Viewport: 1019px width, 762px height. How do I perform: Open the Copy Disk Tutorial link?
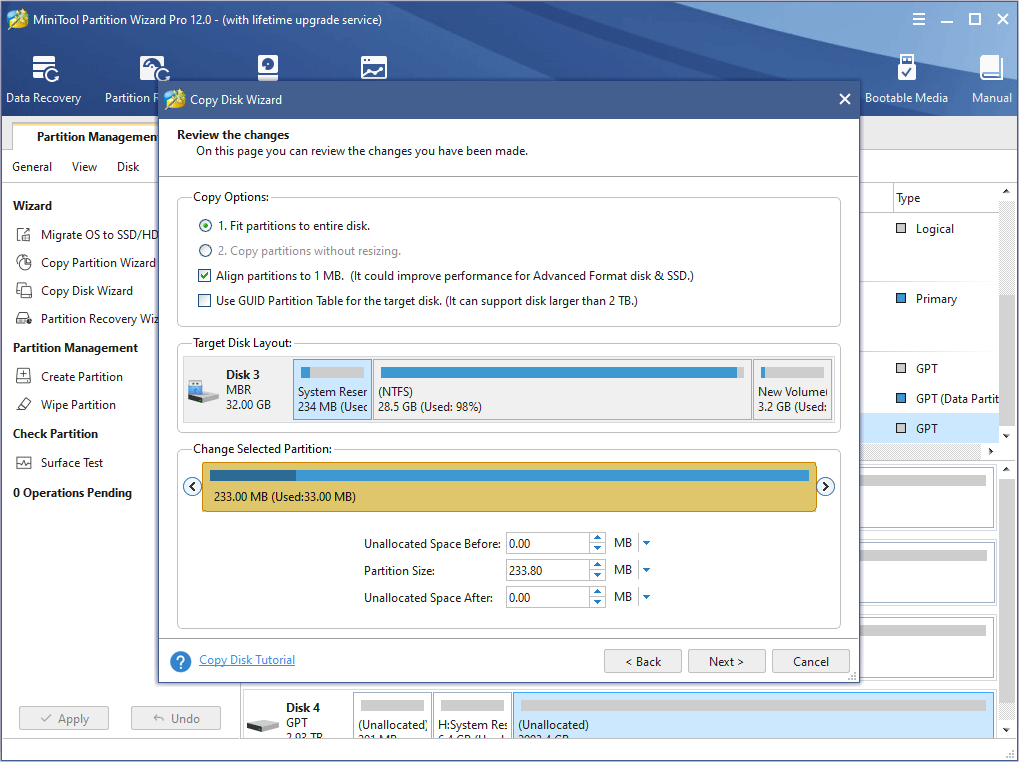click(247, 660)
